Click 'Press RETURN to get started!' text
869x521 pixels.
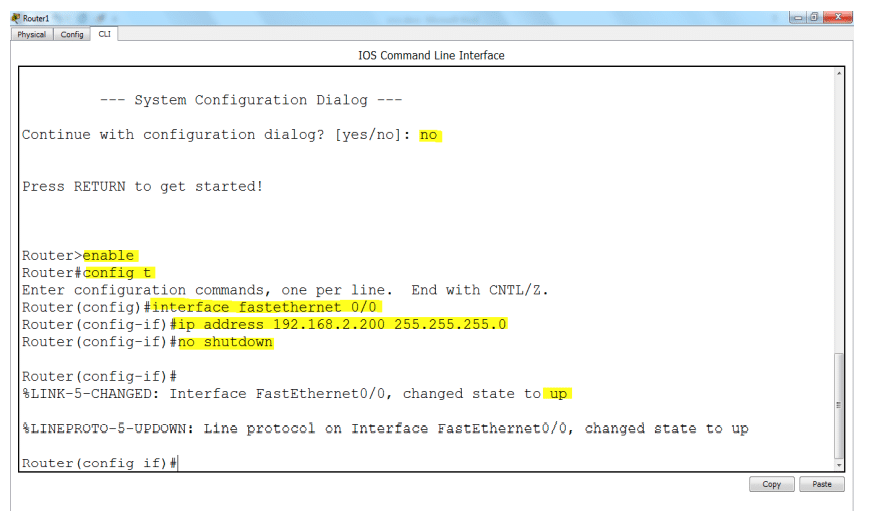142,186
